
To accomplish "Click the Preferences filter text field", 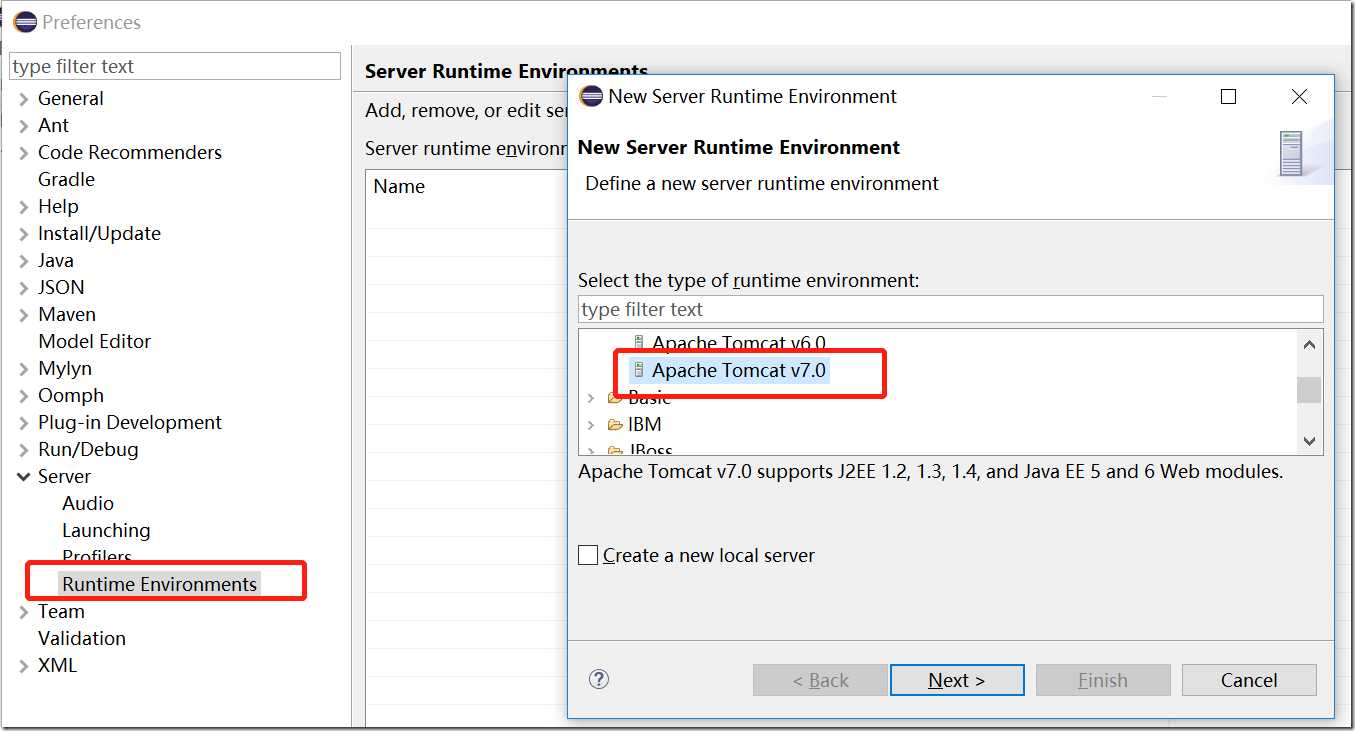I will (x=175, y=66).
